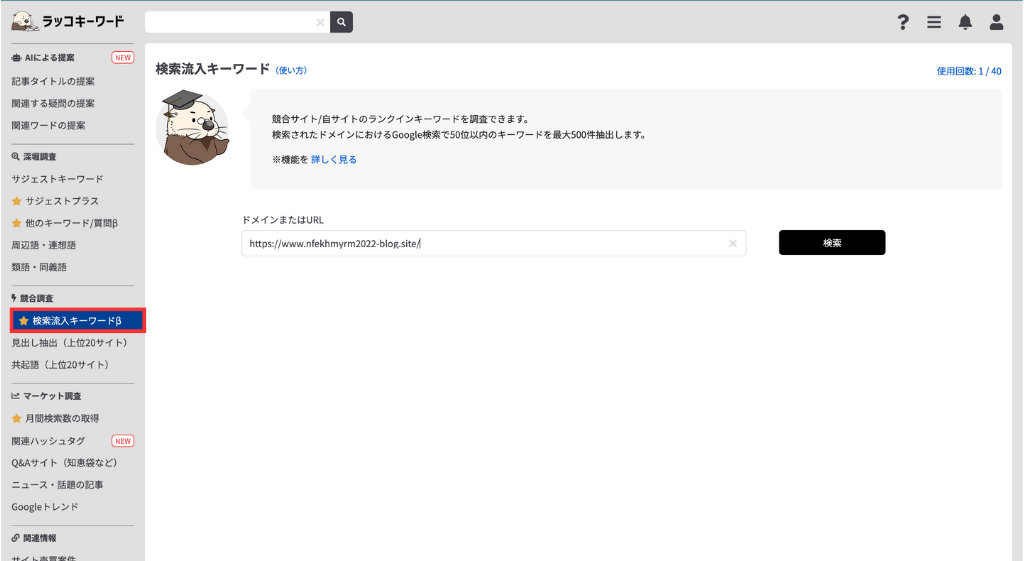This screenshot has width=1024, height=561.
Task: Click the マーケット調査 section header
Action: [x=46, y=396]
